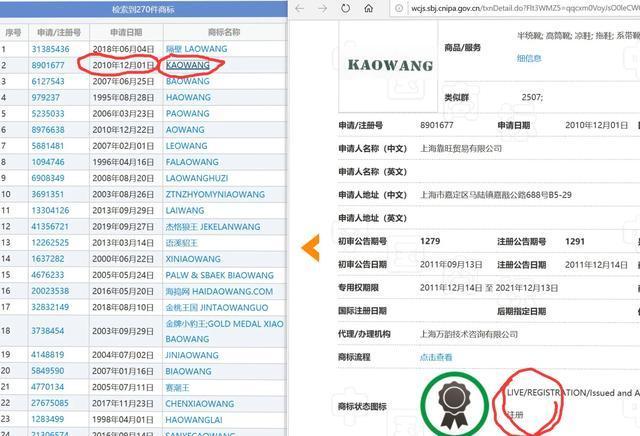Open registration number 5849590
640x436 pixels.
click(48, 371)
